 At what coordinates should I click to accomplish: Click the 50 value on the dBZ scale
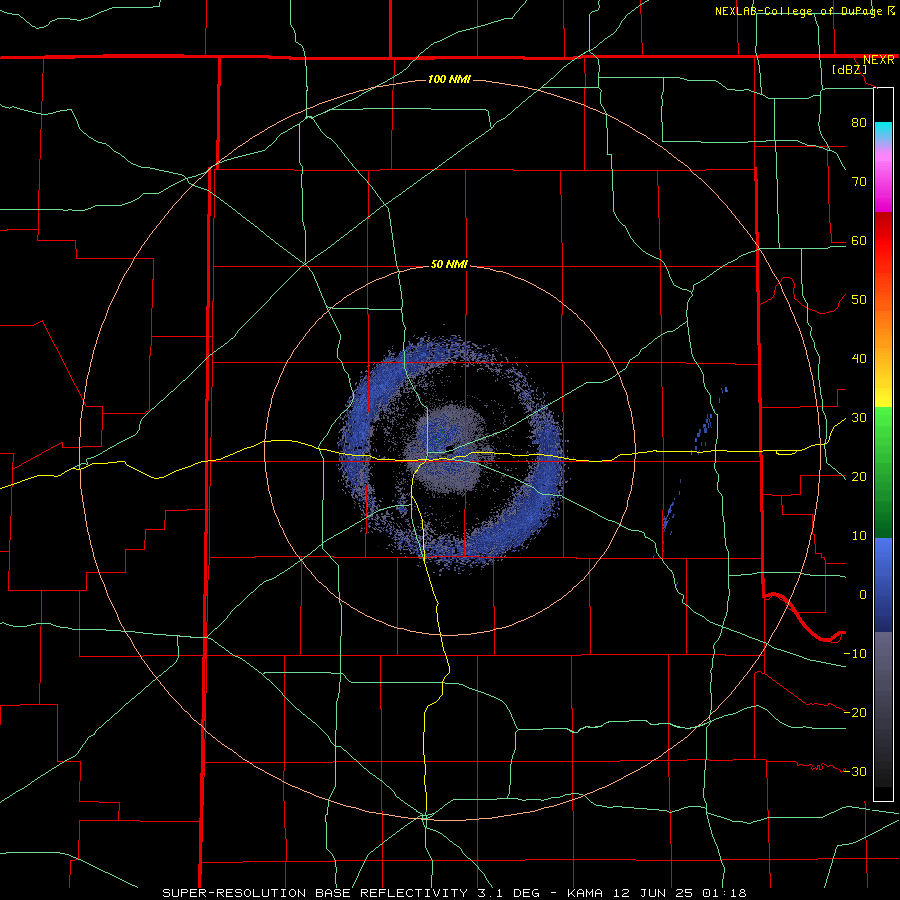coord(859,300)
